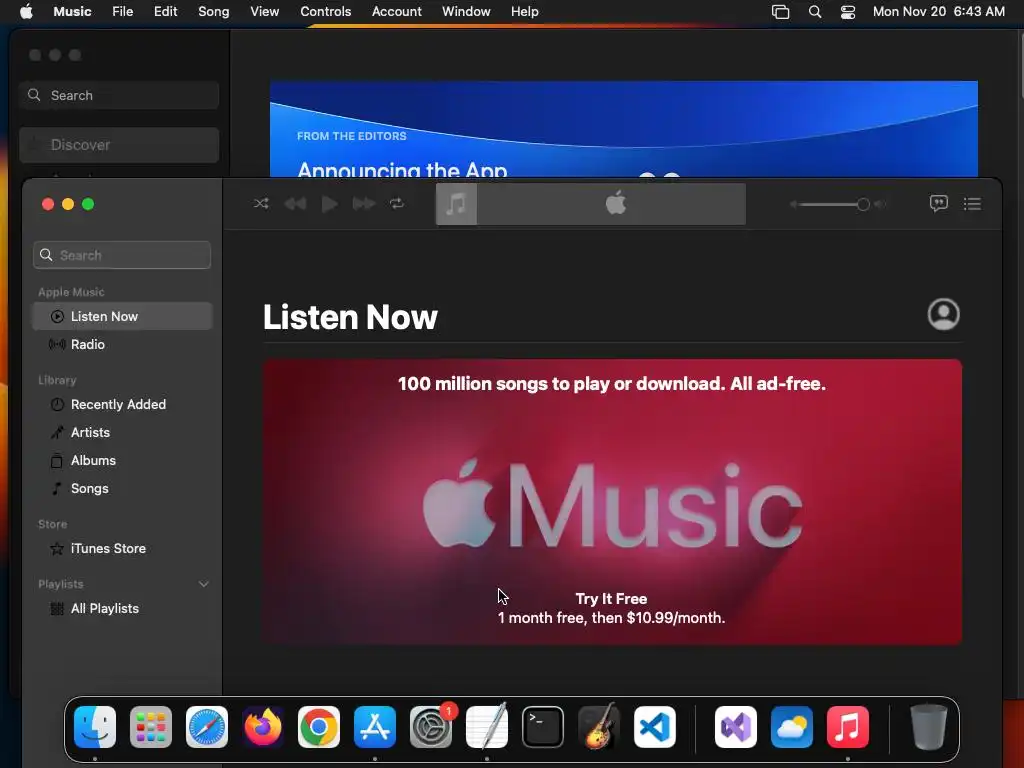Click the From the Editors banner behind
This screenshot has width=1024, height=768.
click(x=624, y=129)
